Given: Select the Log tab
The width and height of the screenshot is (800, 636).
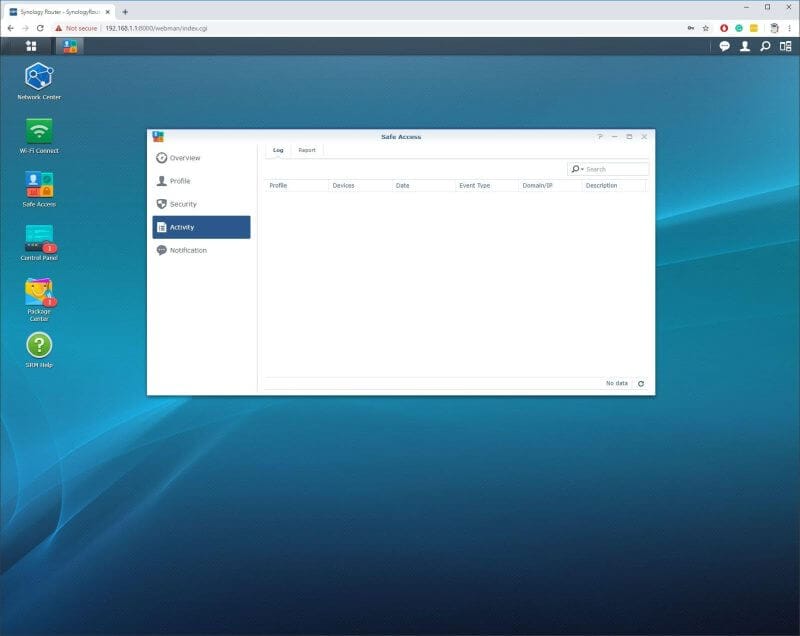Looking at the screenshot, I should tap(278, 149).
